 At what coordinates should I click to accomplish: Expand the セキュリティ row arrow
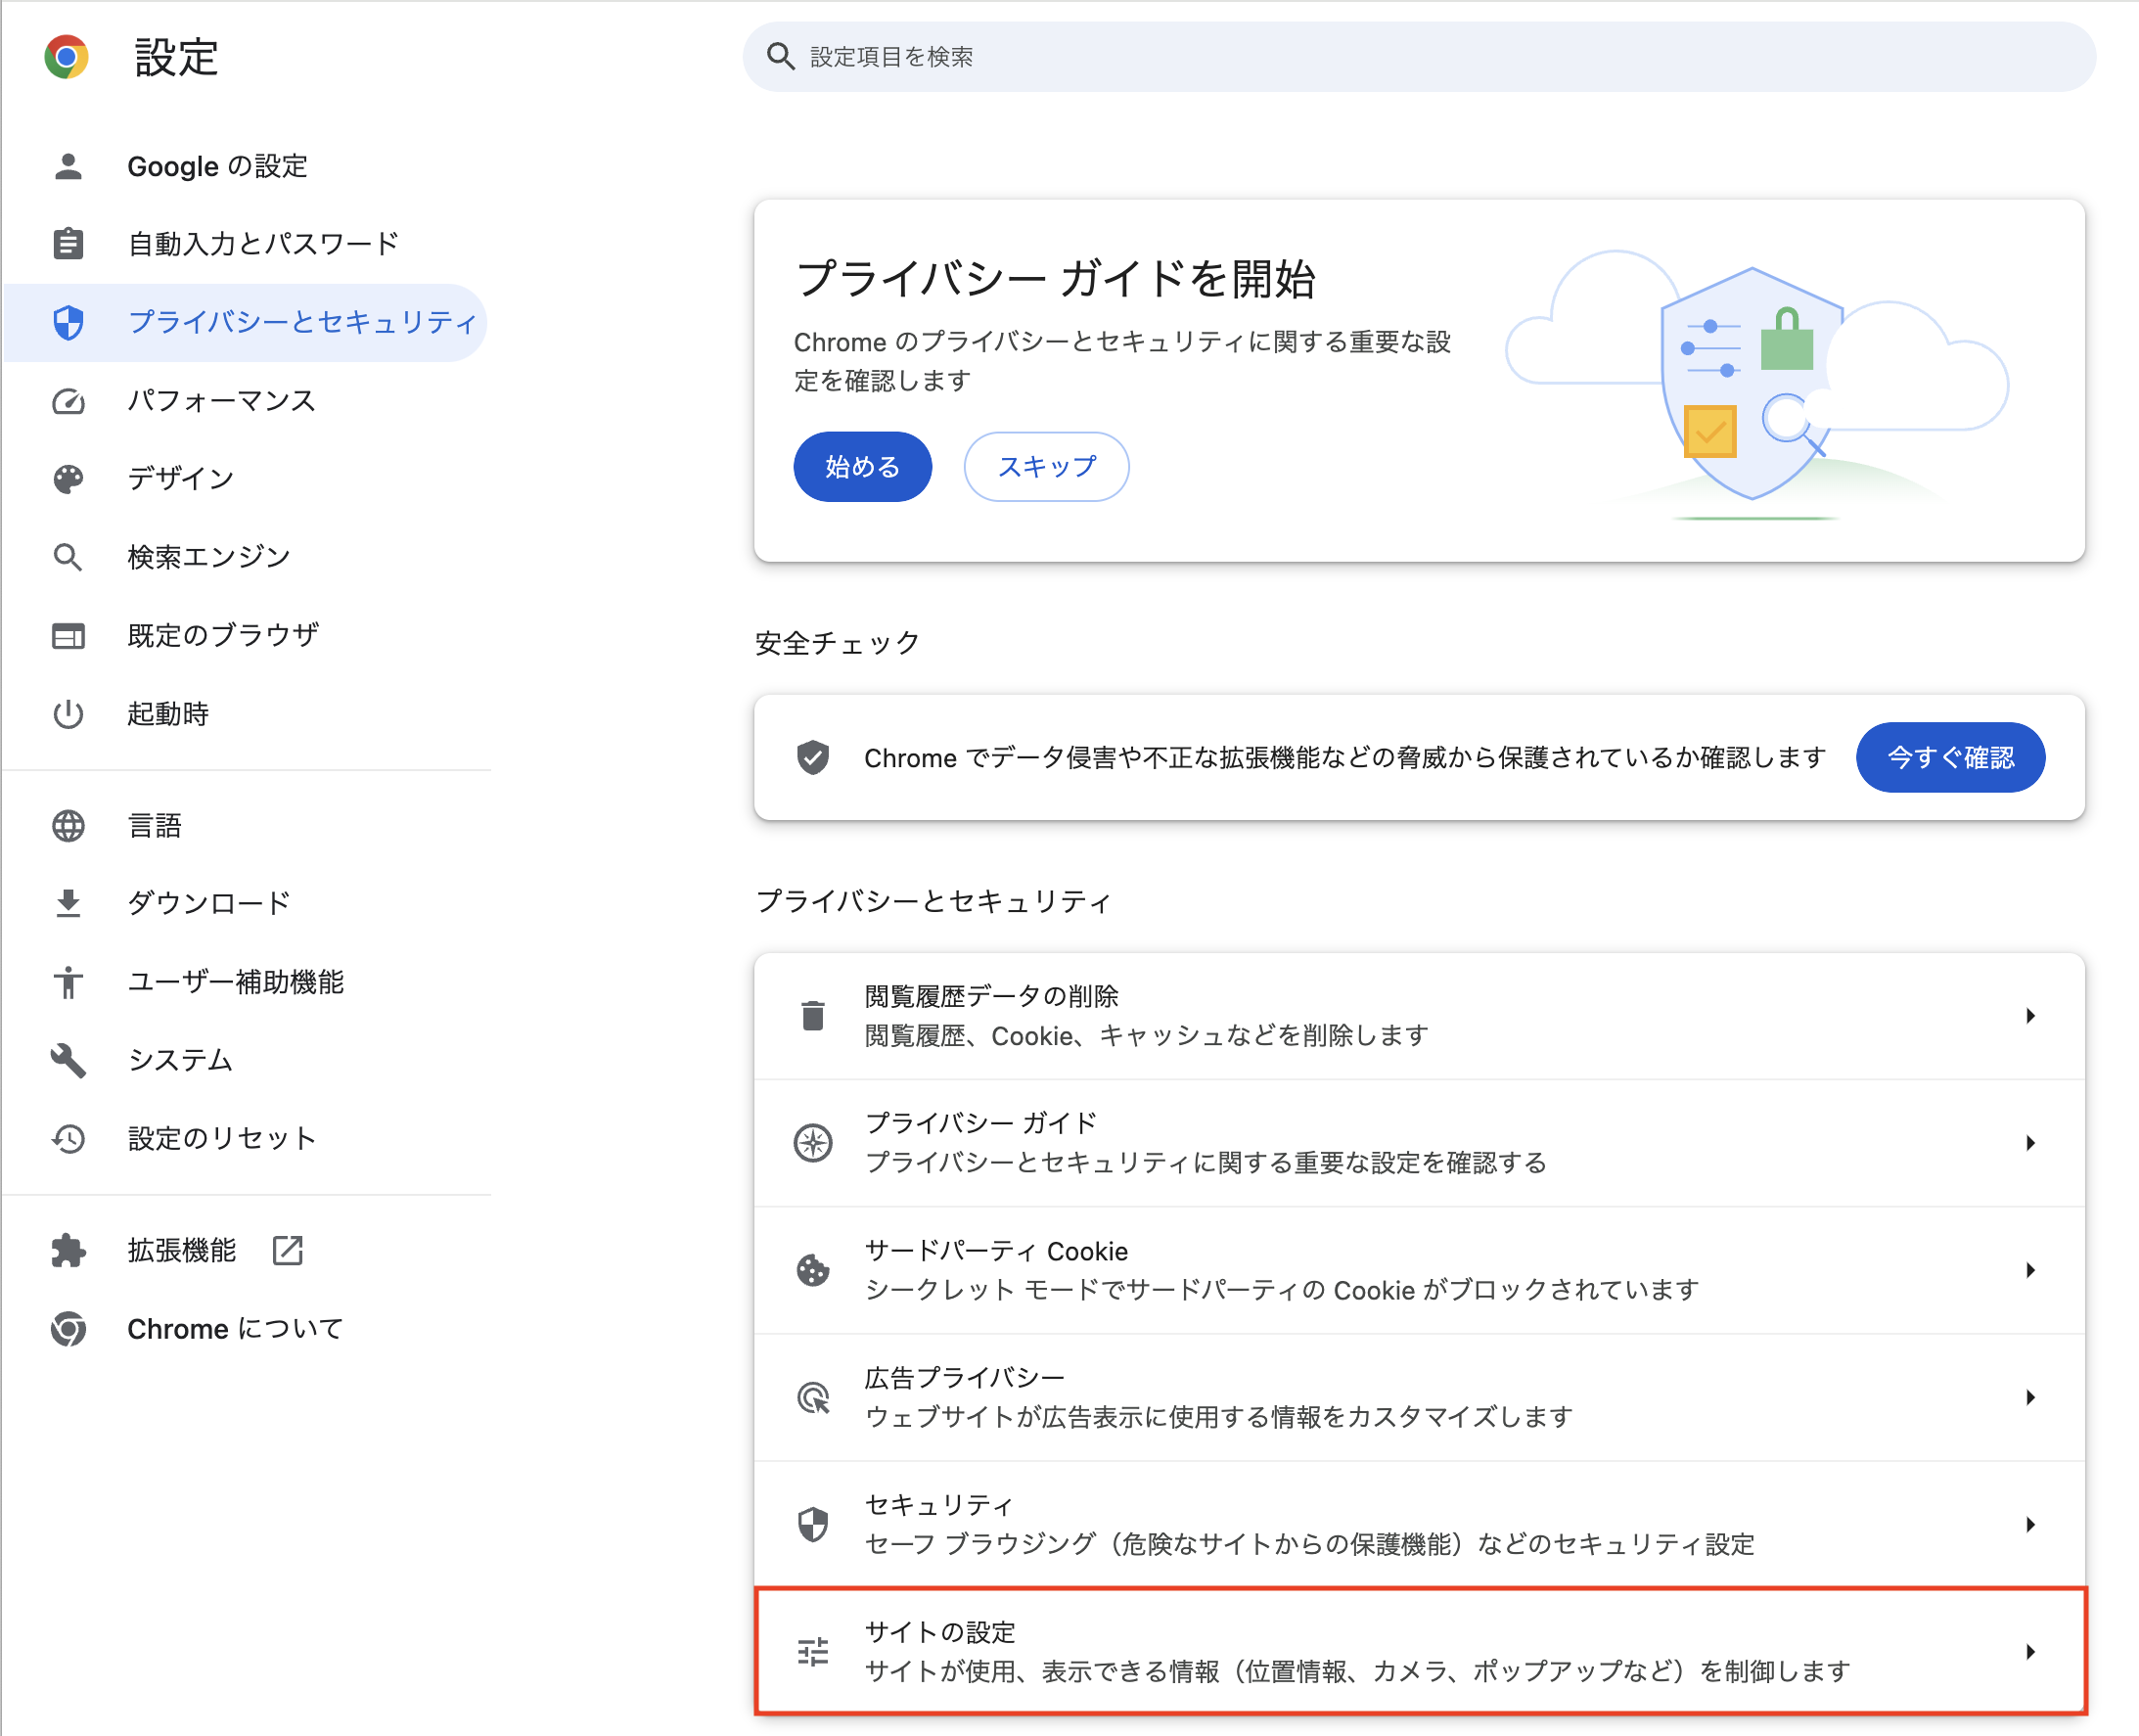pyautogui.click(x=2030, y=1524)
